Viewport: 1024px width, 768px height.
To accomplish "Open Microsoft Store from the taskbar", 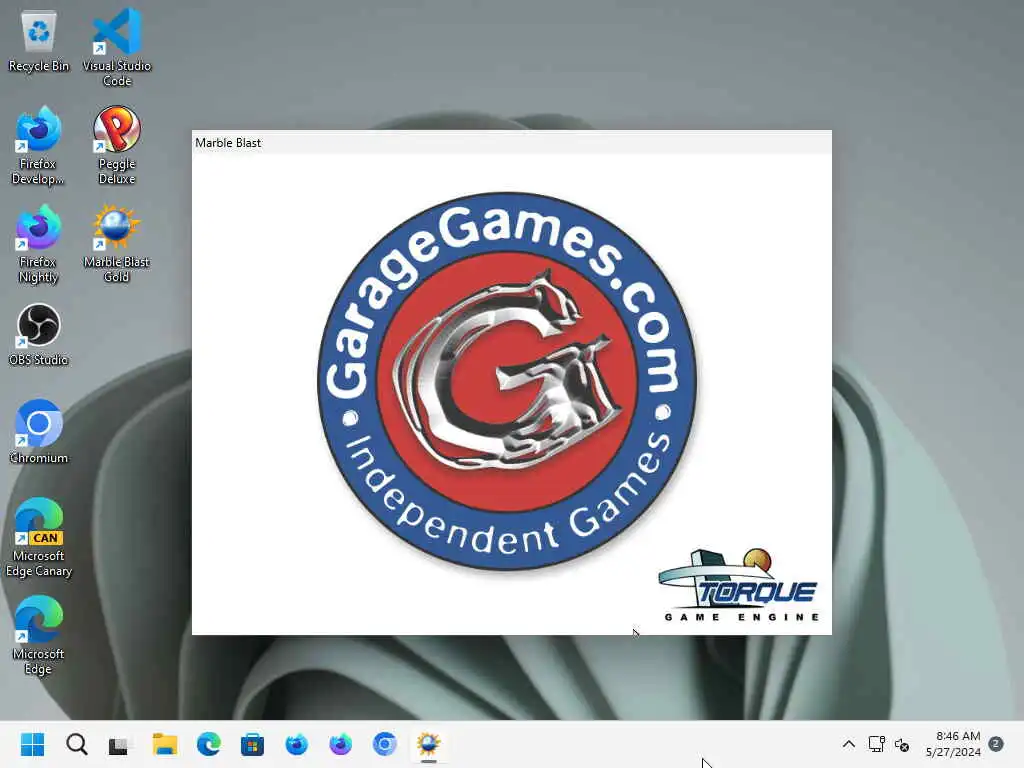I will point(252,744).
